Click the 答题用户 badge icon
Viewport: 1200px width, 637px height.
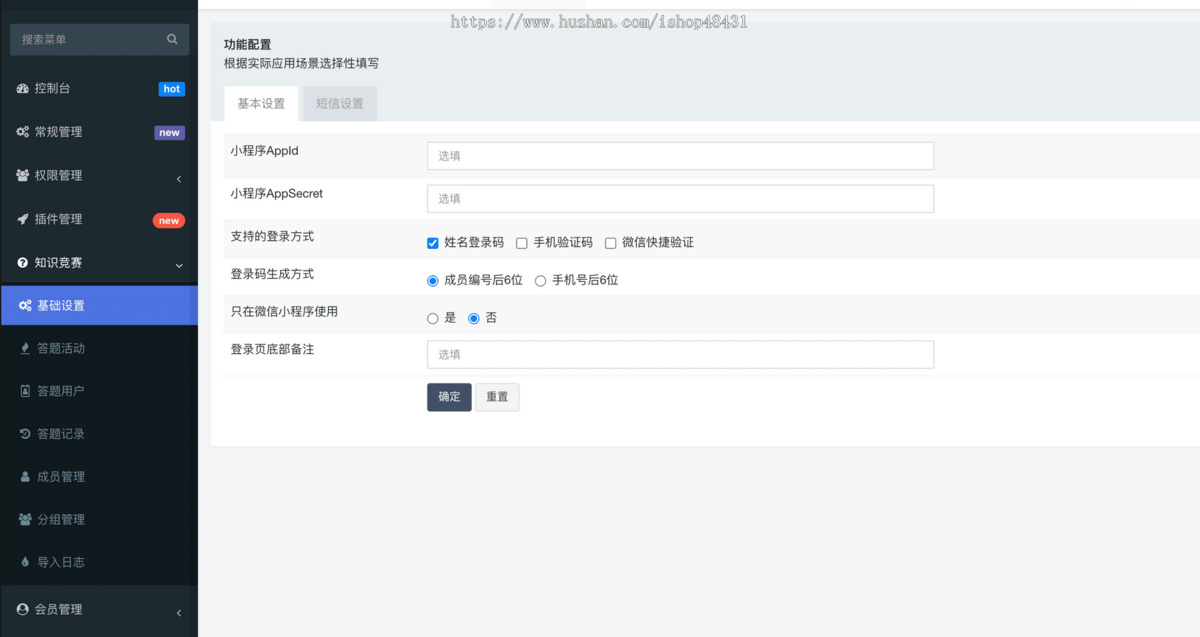[x=26, y=391]
